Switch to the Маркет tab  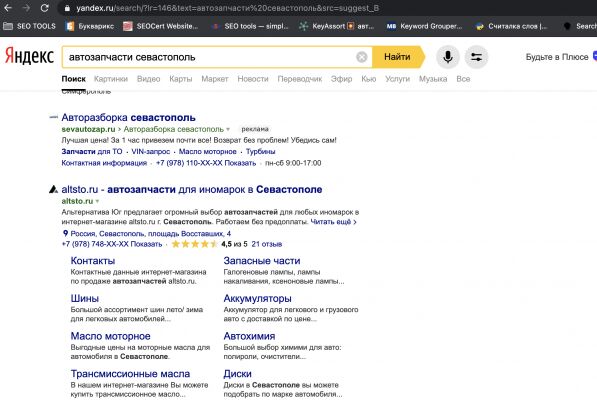215,79
